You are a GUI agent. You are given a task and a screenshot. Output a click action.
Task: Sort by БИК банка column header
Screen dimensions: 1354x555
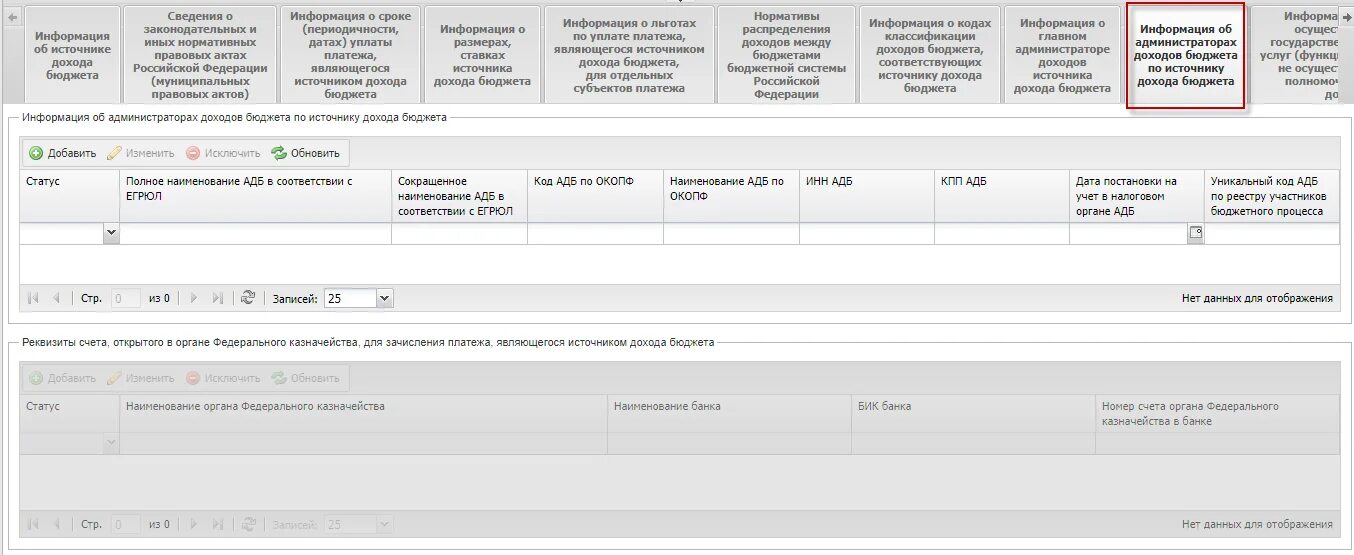click(x=973, y=414)
